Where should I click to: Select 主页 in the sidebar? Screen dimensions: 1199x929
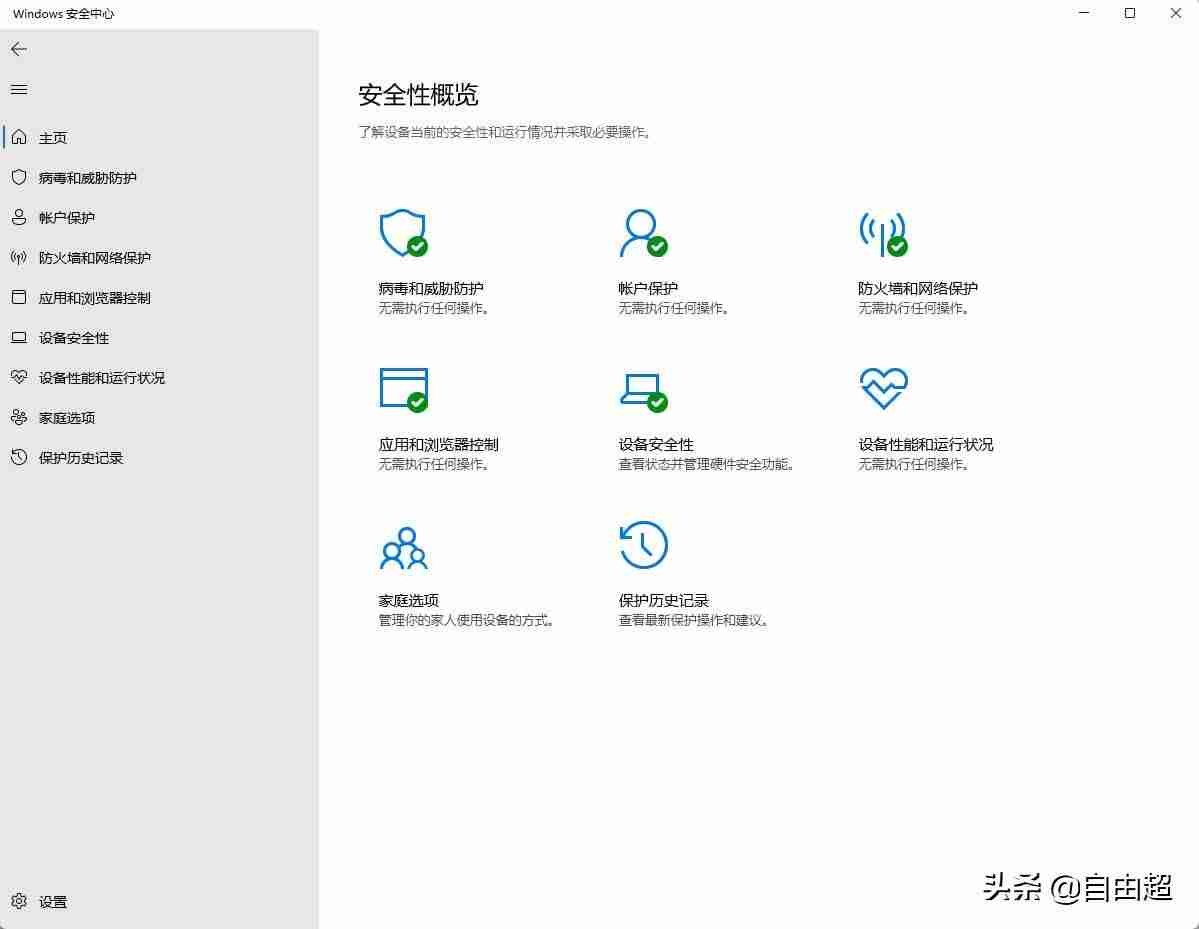click(x=52, y=138)
